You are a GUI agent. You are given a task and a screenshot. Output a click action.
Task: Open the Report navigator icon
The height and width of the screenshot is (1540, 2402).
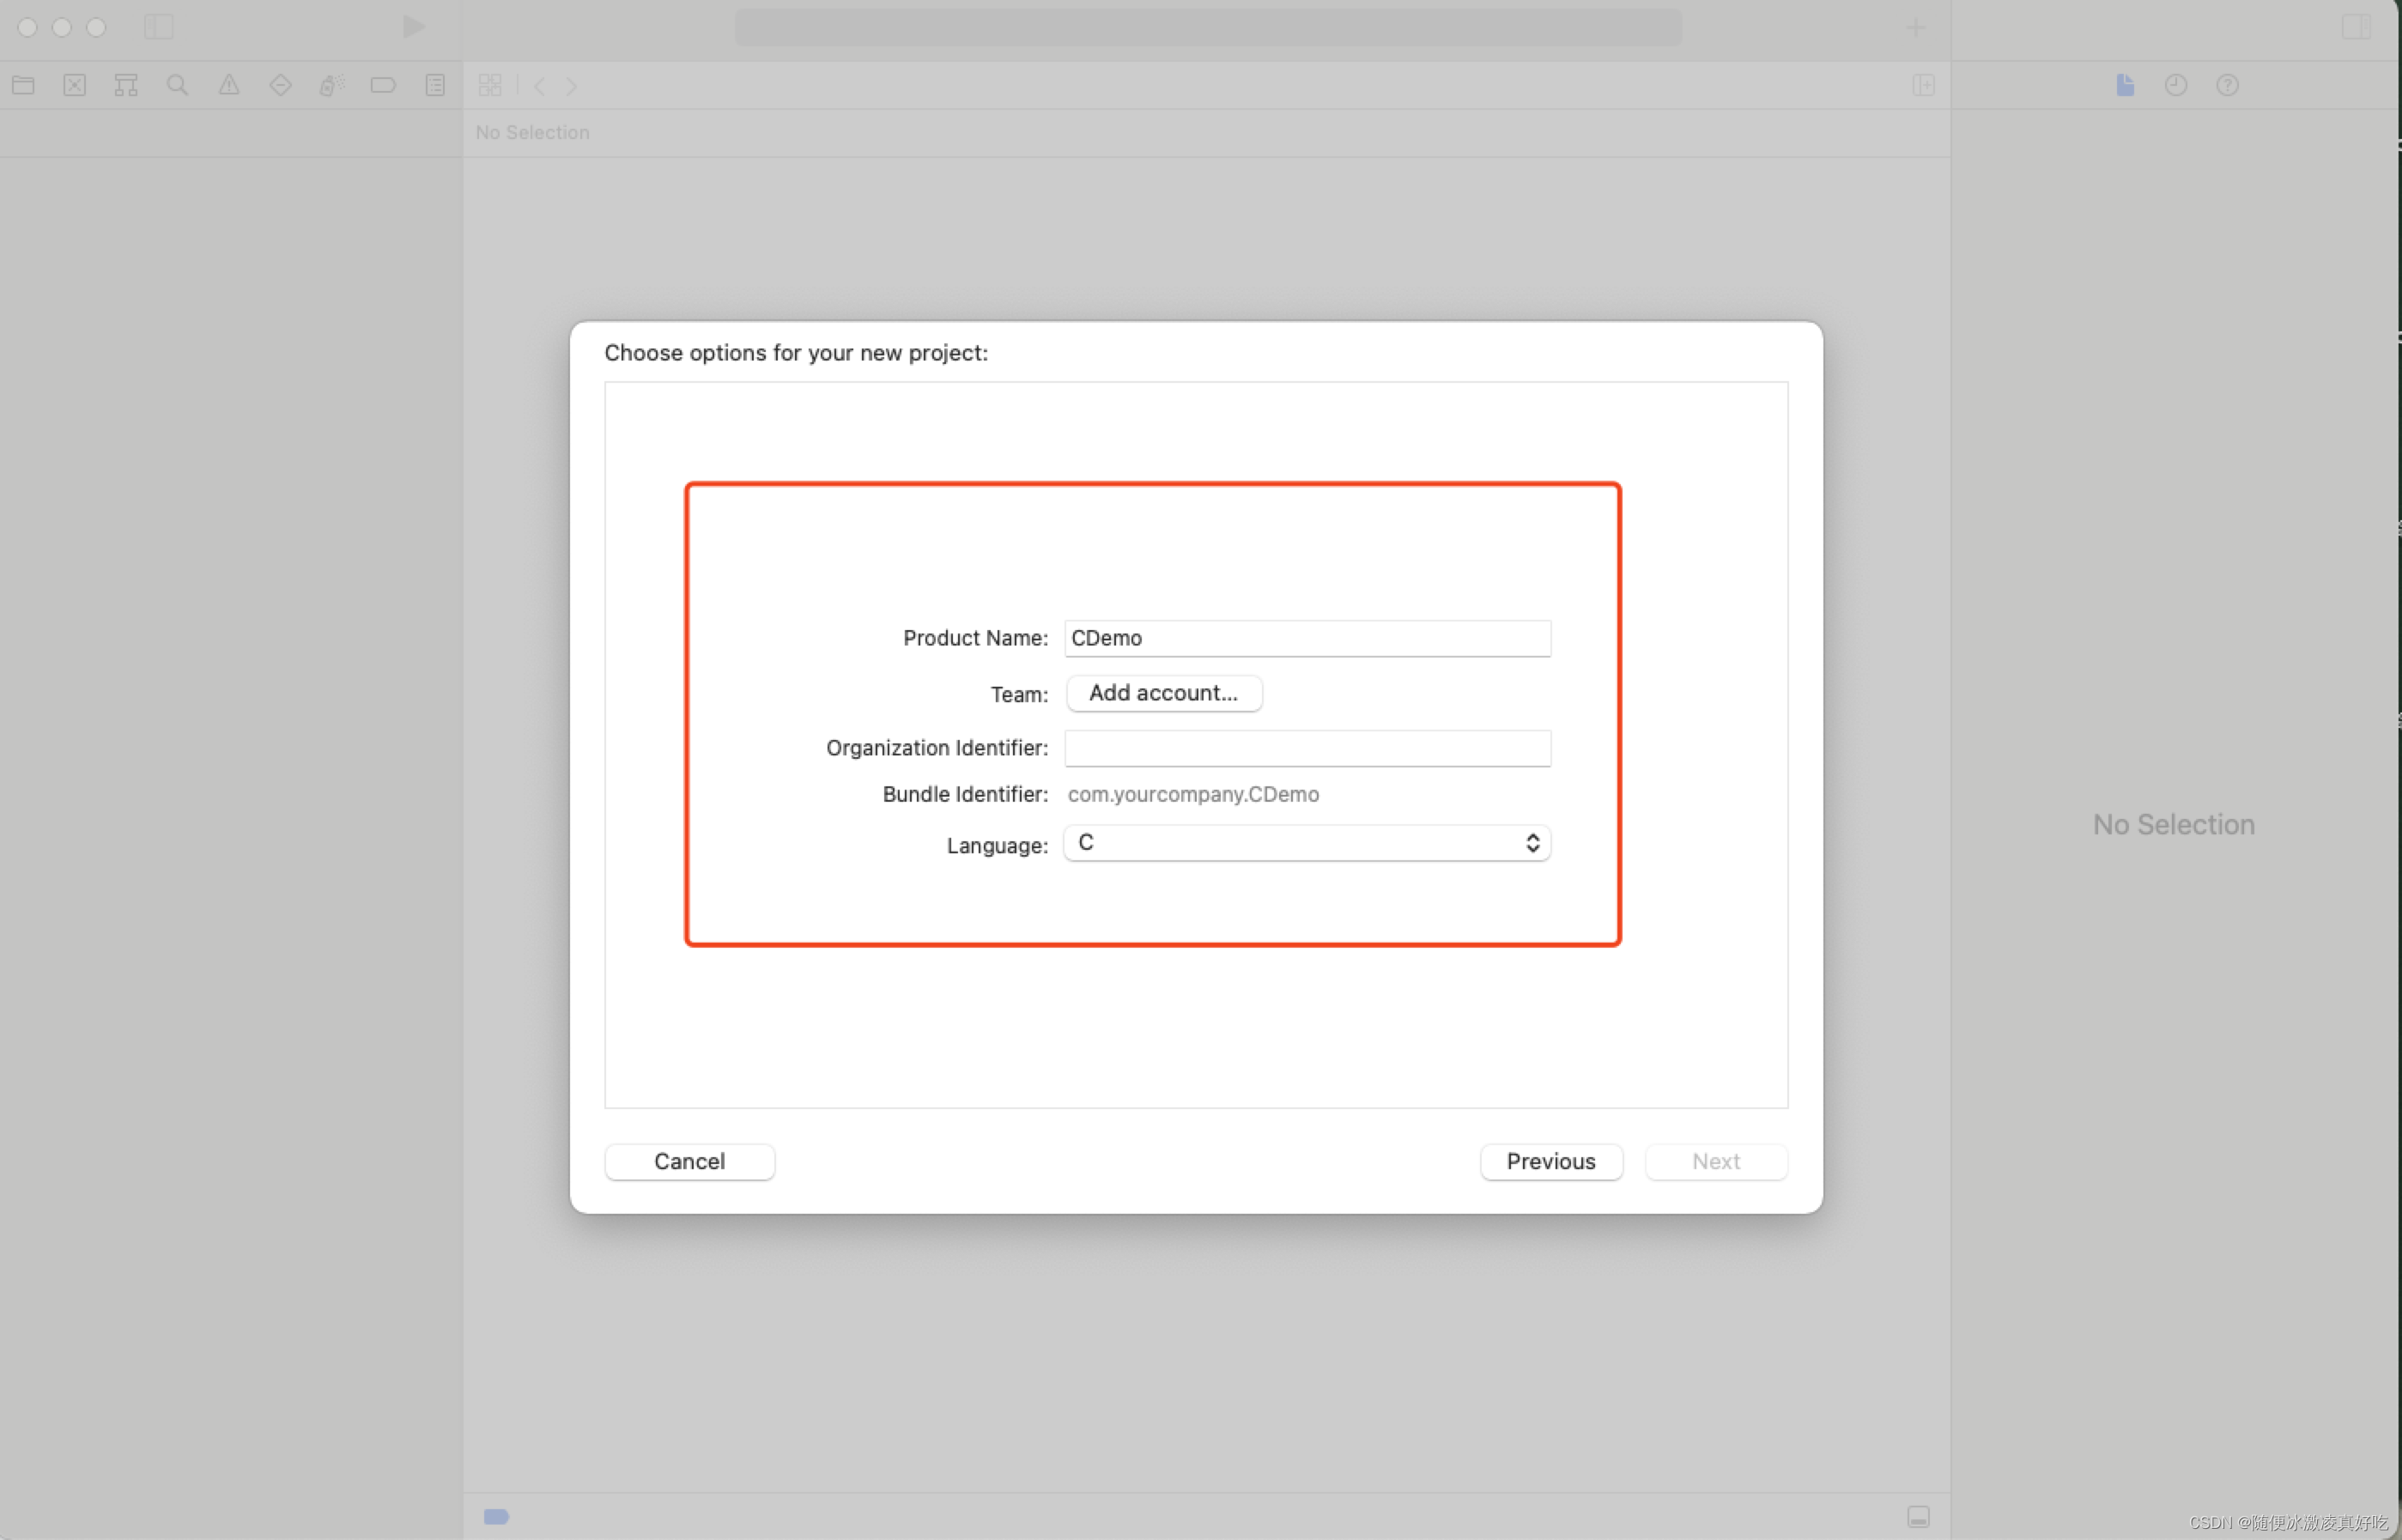pos(435,85)
